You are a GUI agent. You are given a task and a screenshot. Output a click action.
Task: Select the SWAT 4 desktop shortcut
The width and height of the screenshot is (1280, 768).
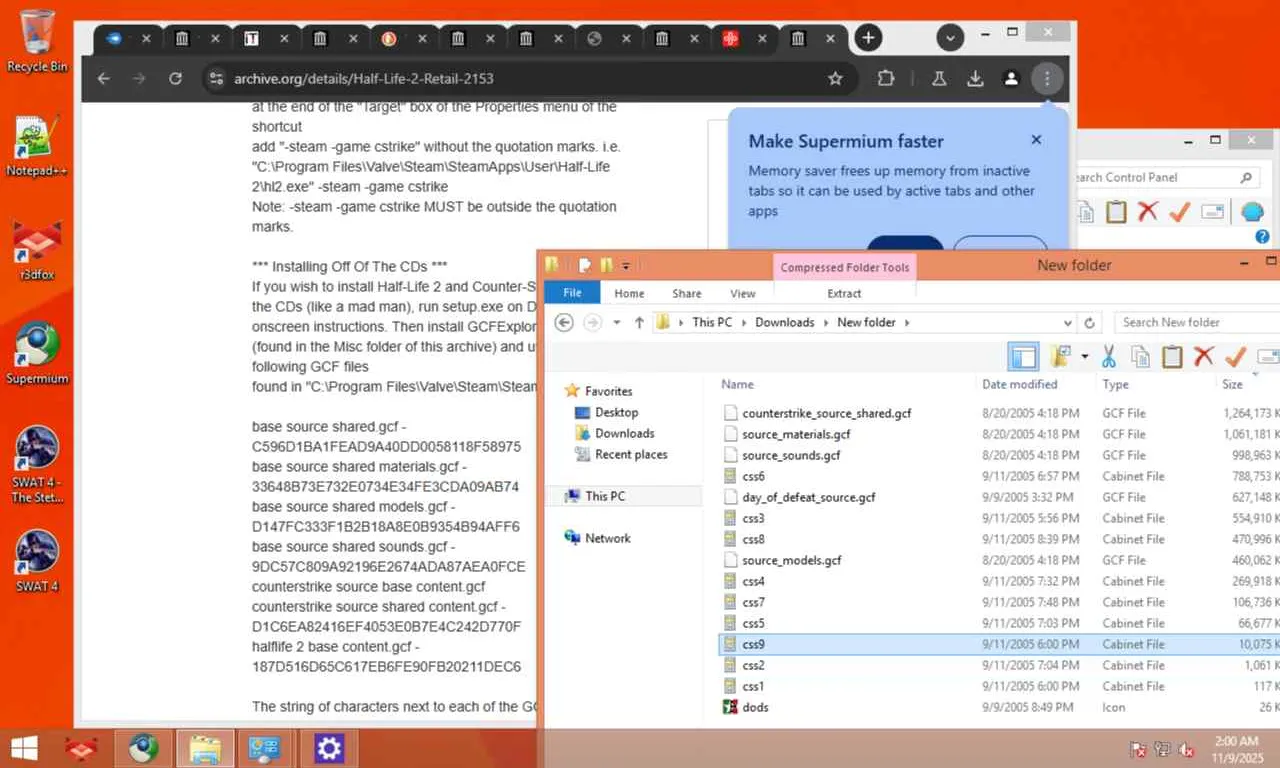pos(37,562)
